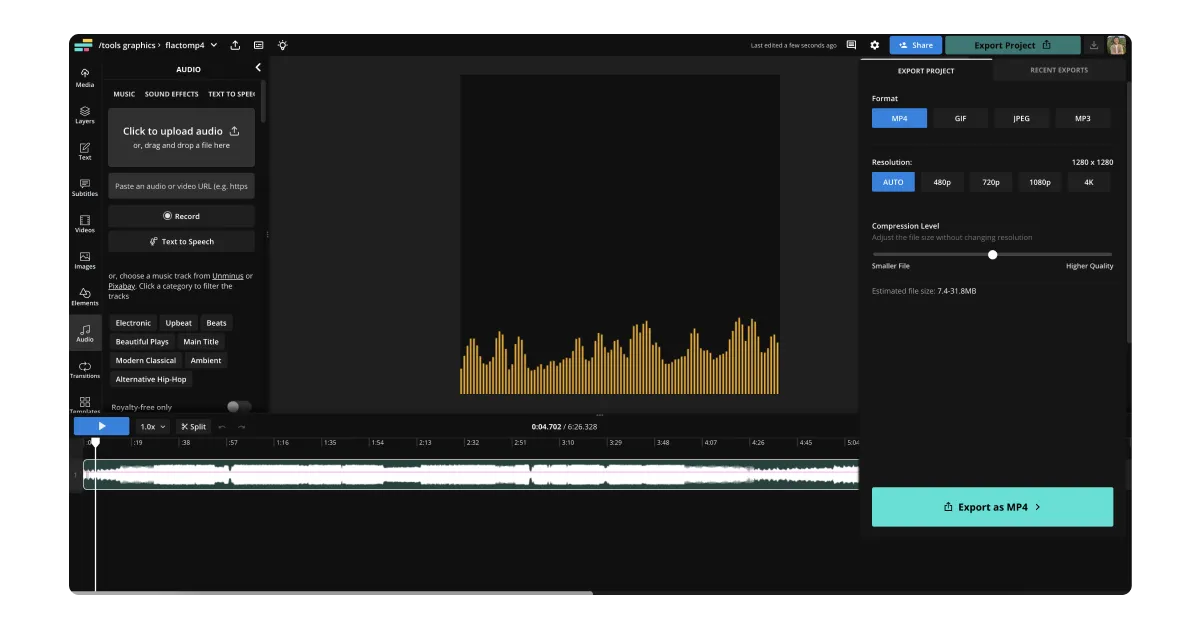The image size is (1200, 630).
Task: Click the Export Project button in top bar
Action: coord(1013,45)
